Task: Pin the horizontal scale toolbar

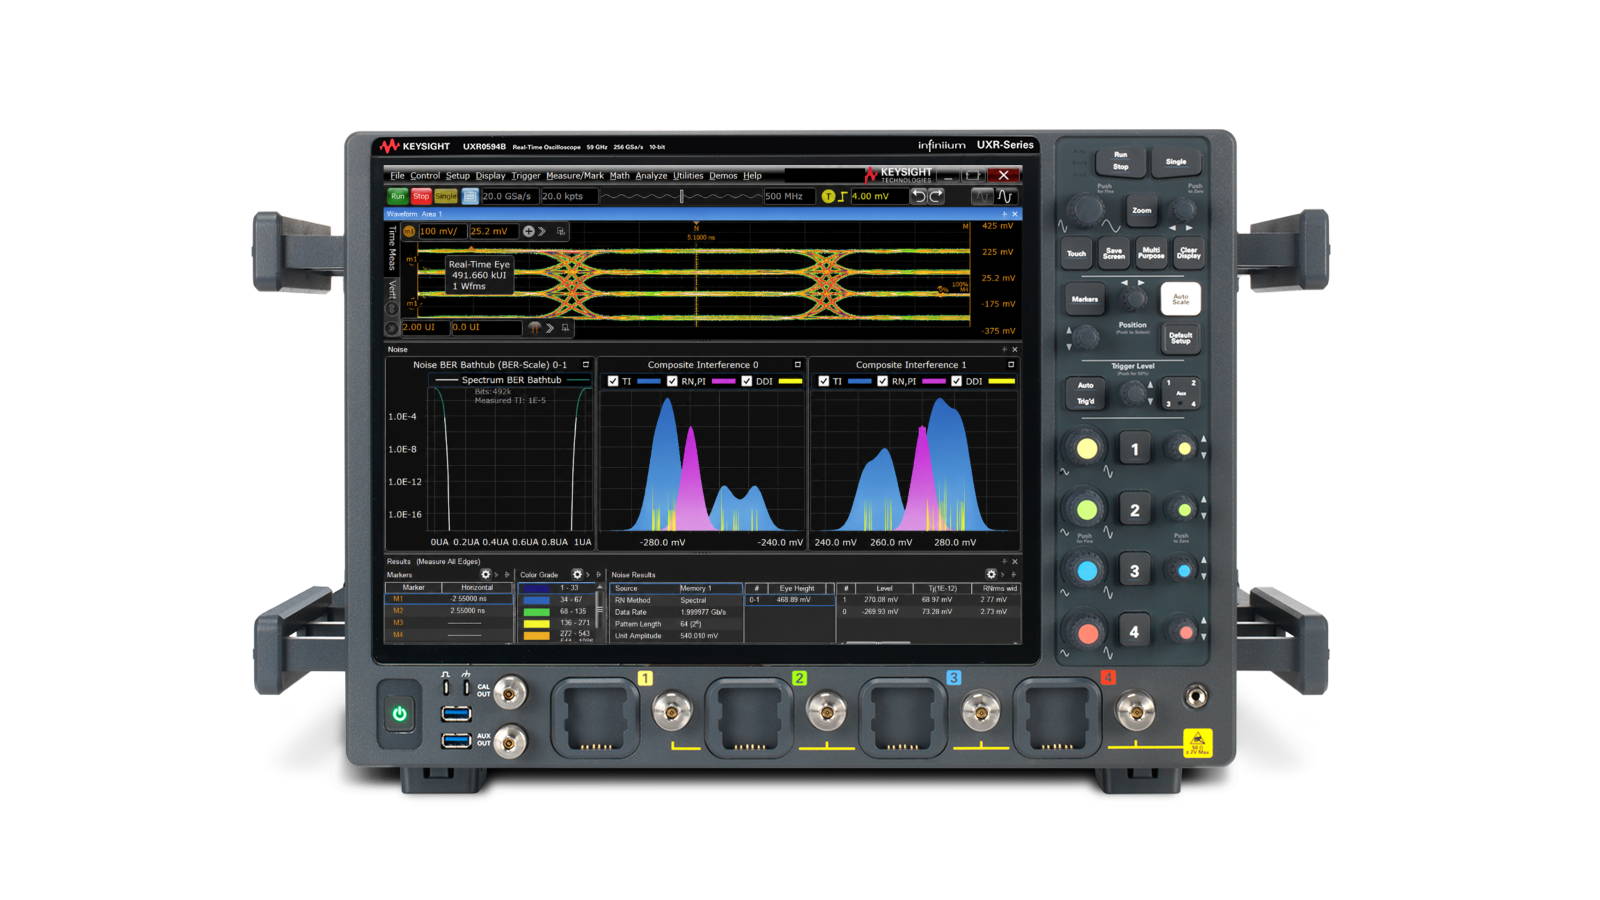Action: [x=565, y=327]
